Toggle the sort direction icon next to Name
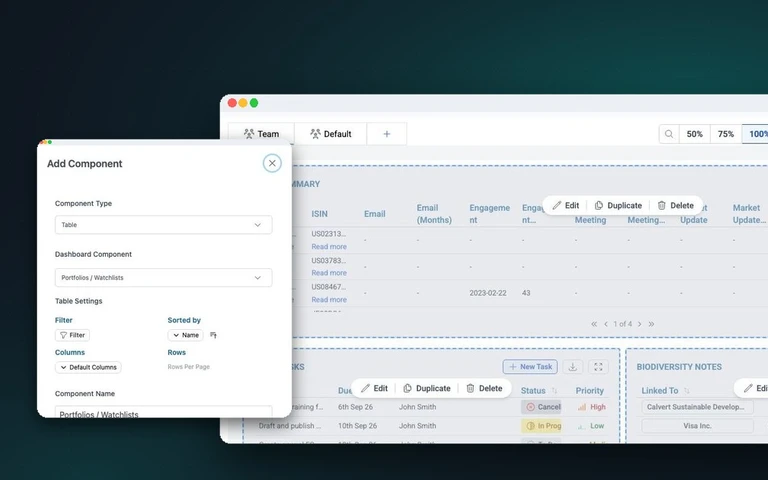Image resolution: width=768 pixels, height=480 pixels. pos(214,335)
